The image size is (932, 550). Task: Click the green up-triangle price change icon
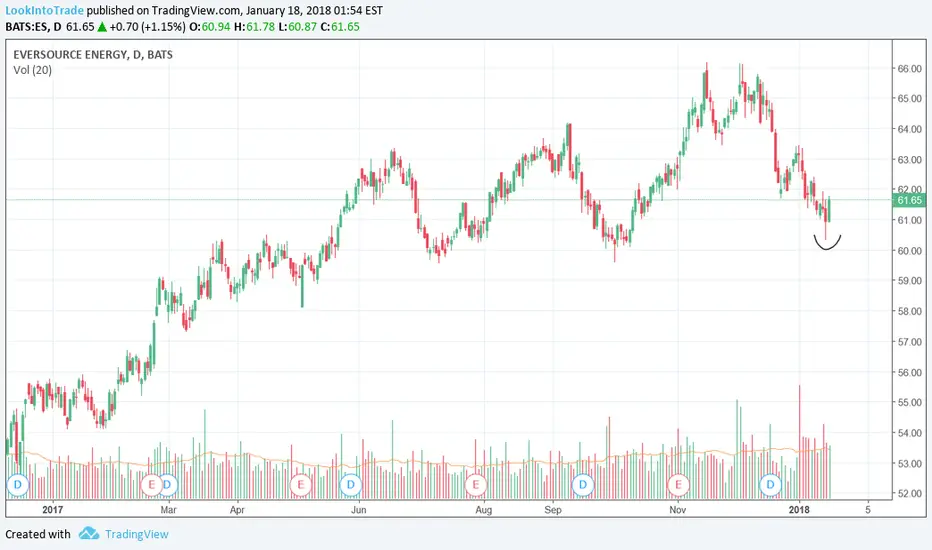point(102,27)
